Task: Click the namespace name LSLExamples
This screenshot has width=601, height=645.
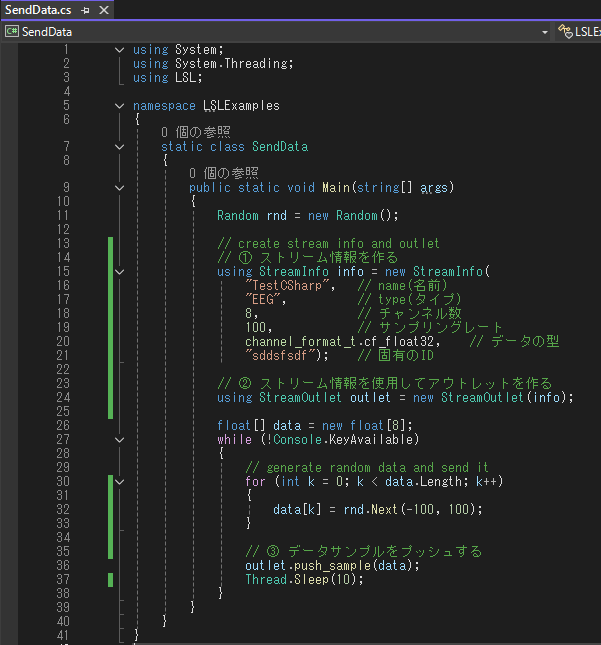Action: 241,106
